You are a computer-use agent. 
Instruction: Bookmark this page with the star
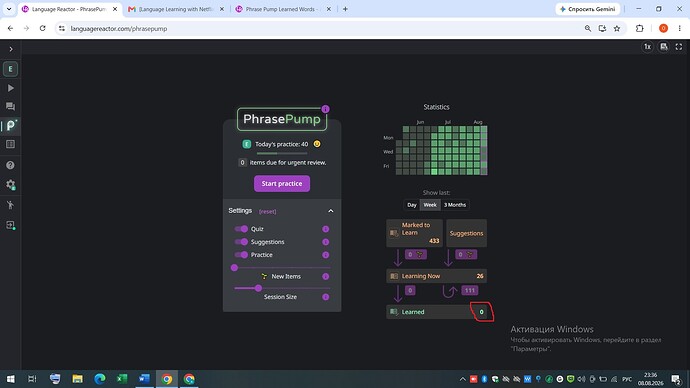617,29
